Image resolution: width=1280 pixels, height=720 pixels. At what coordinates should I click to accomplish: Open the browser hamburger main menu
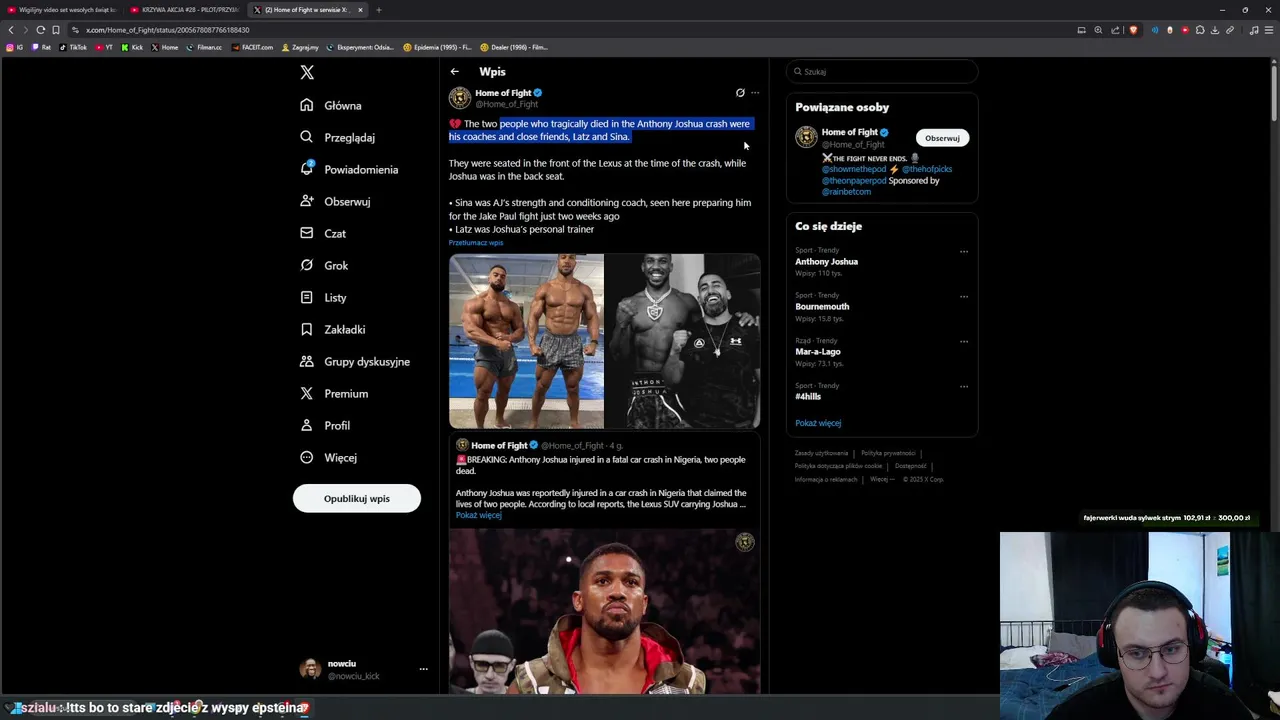pos(1269,30)
